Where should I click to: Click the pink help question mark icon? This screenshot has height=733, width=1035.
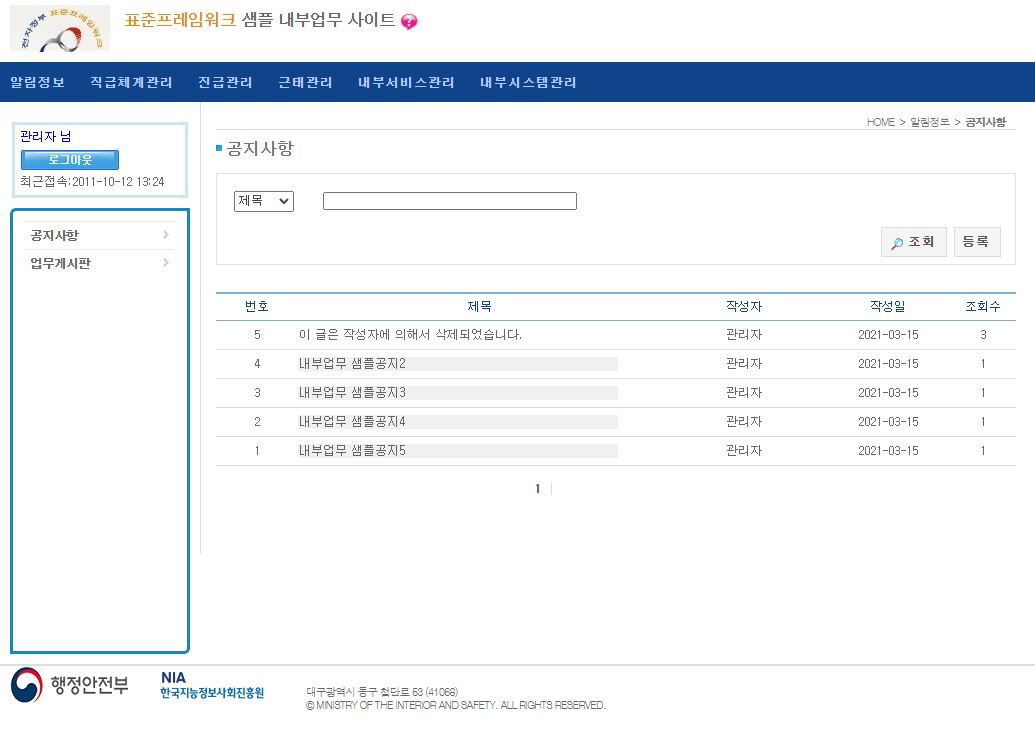(409, 22)
